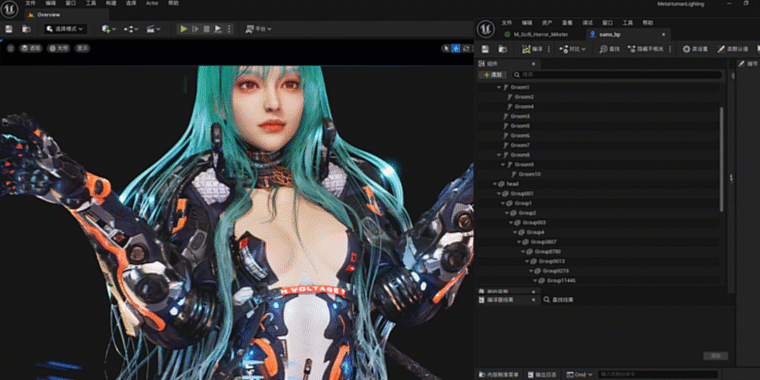
Task: Open the blueprints node-graph dropdown in main toolbar
Action: [x=130, y=29]
